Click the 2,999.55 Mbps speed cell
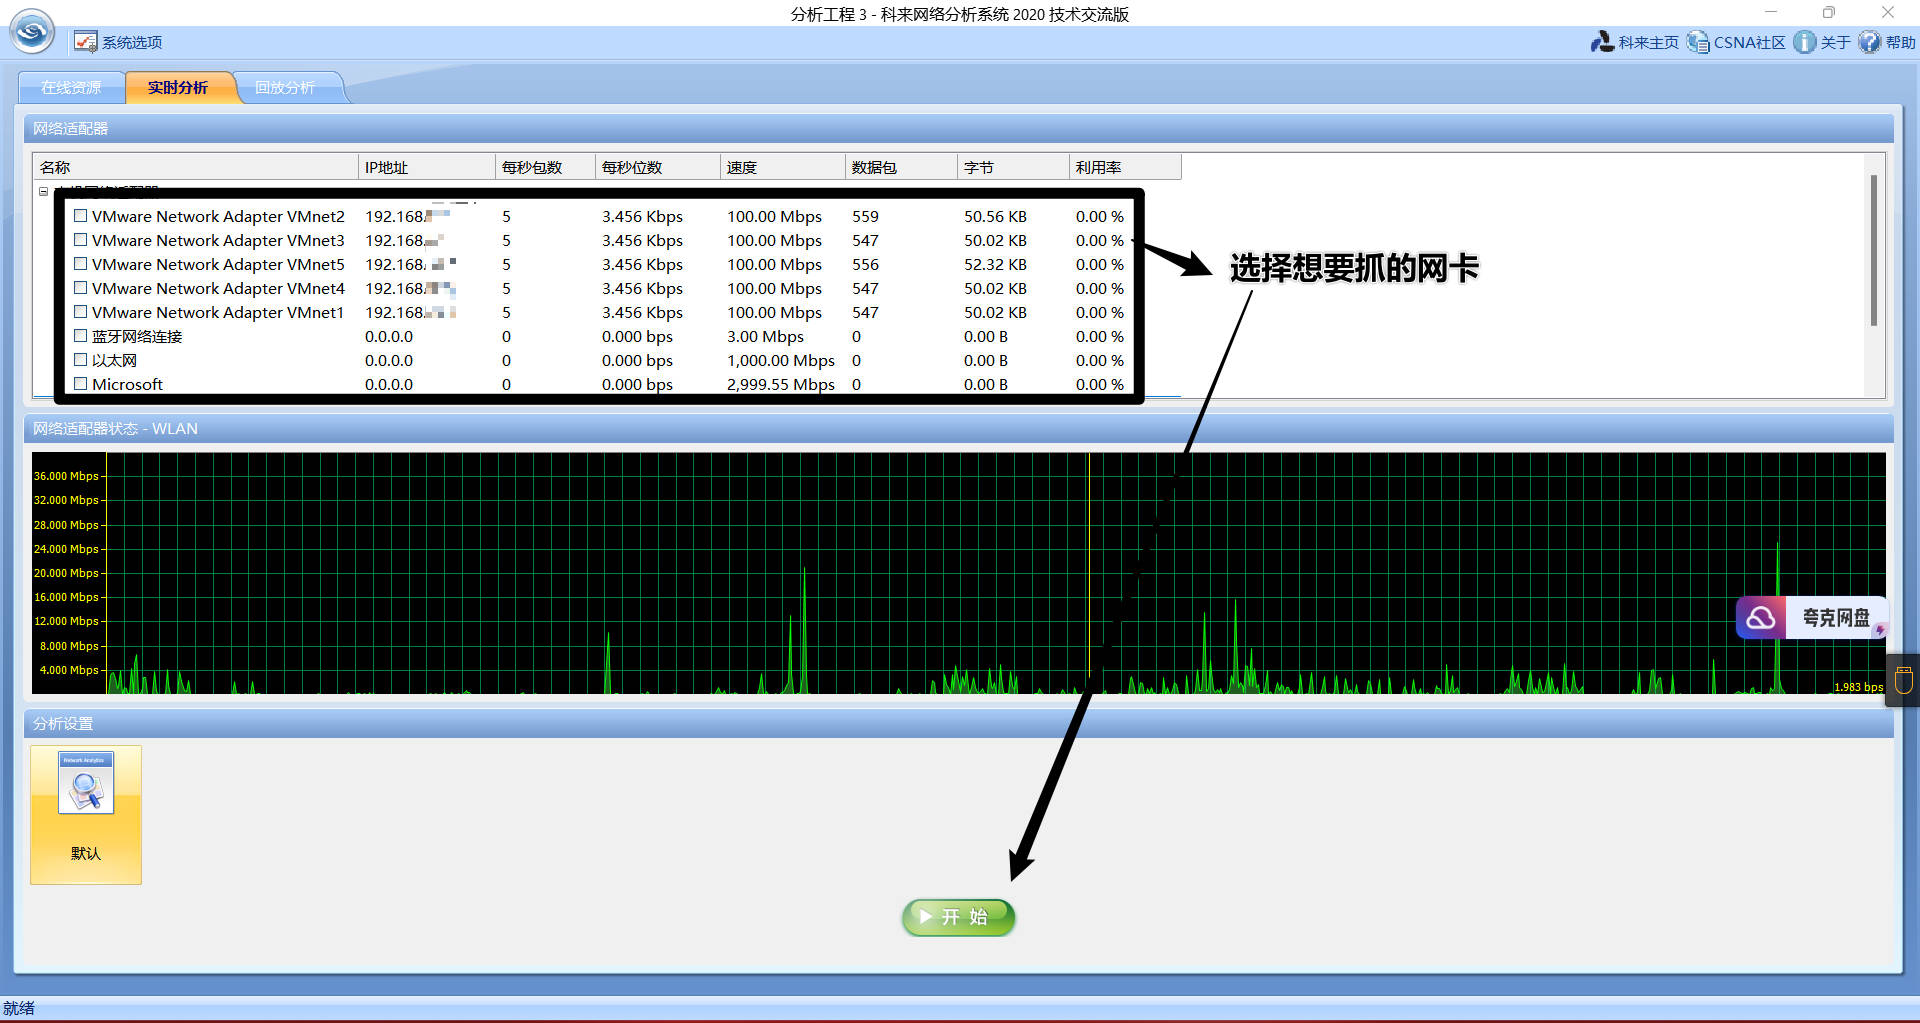The width and height of the screenshot is (1920, 1023). click(781, 384)
